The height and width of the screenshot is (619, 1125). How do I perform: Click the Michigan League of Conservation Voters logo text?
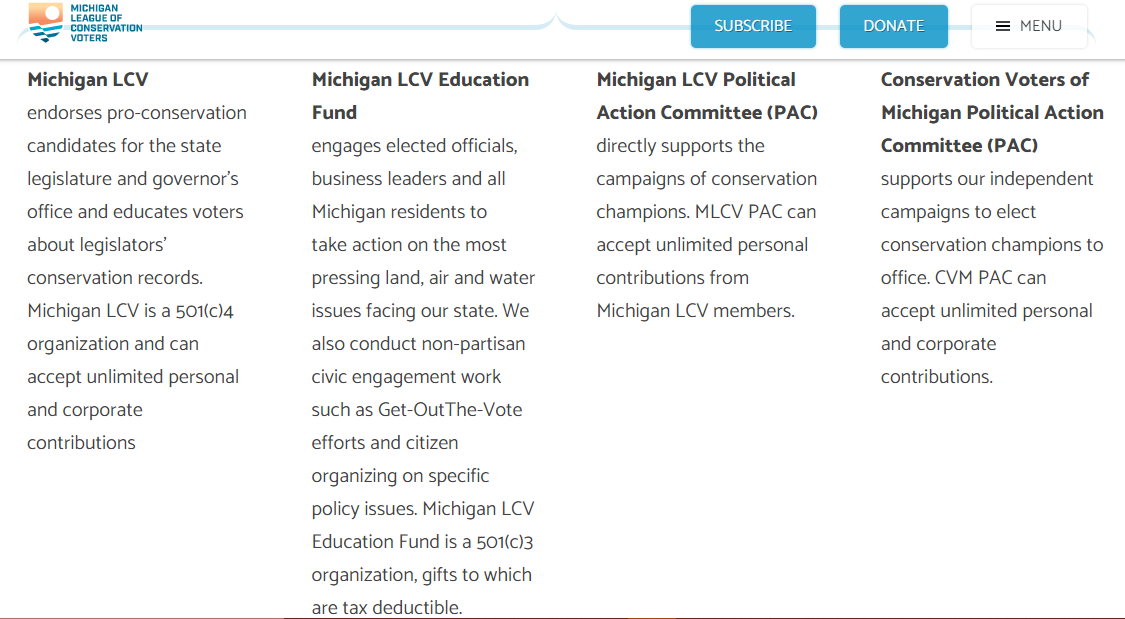(106, 22)
